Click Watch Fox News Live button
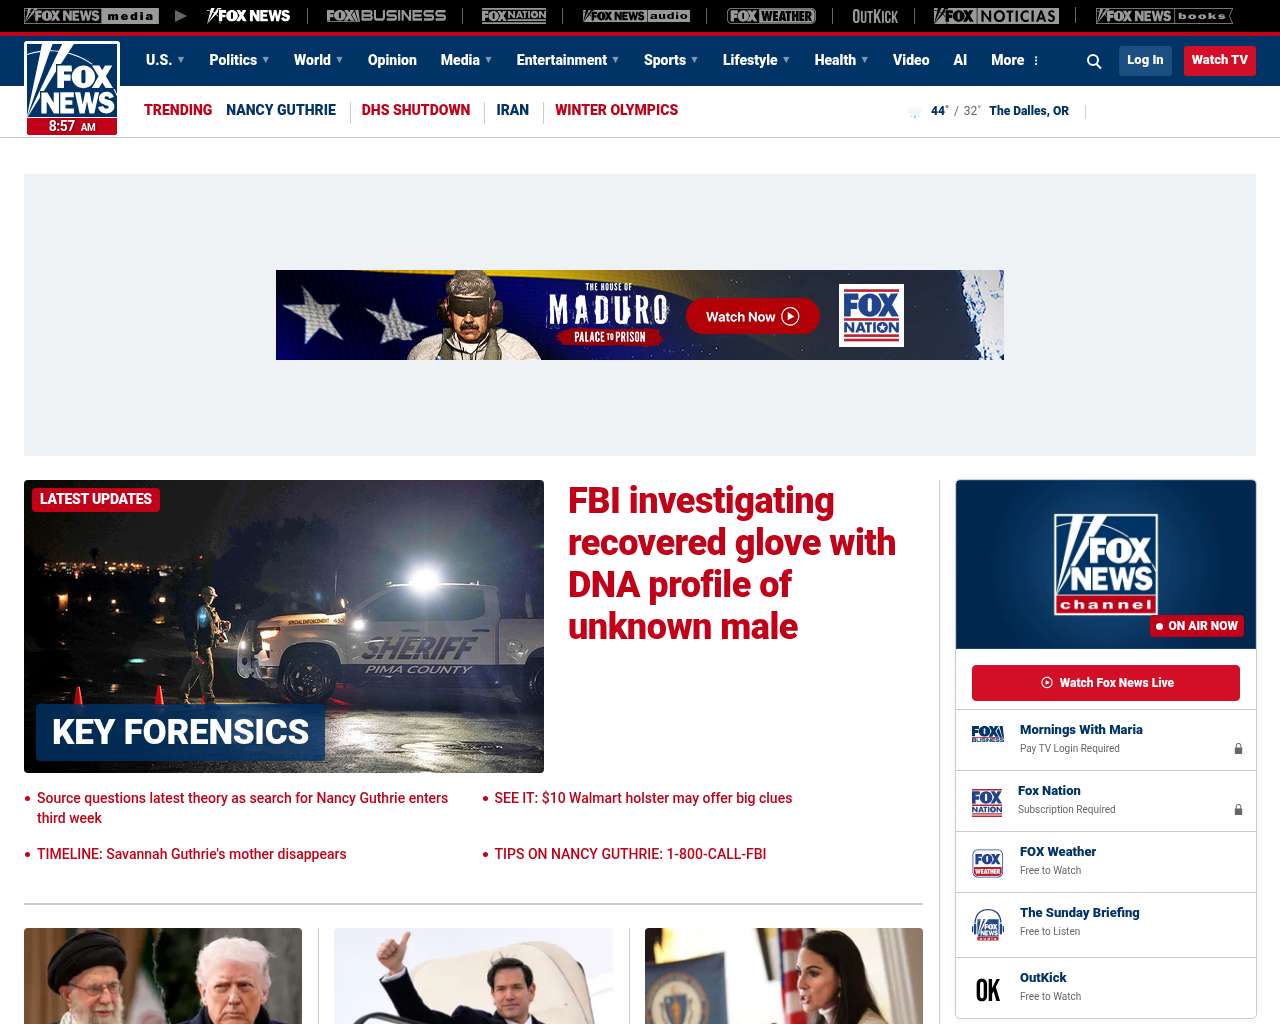 tap(1106, 683)
